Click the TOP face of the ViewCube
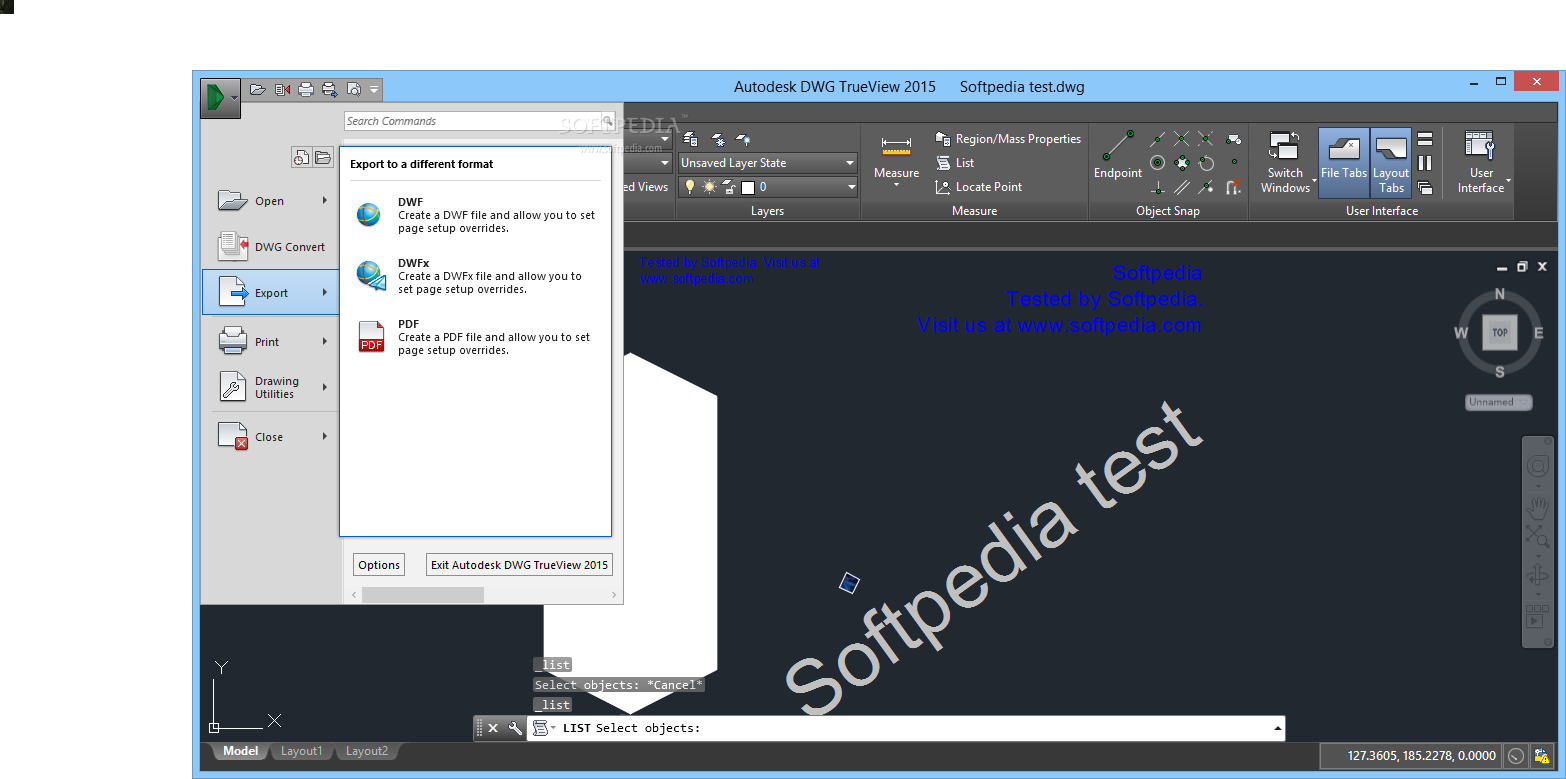 pyautogui.click(x=1500, y=333)
